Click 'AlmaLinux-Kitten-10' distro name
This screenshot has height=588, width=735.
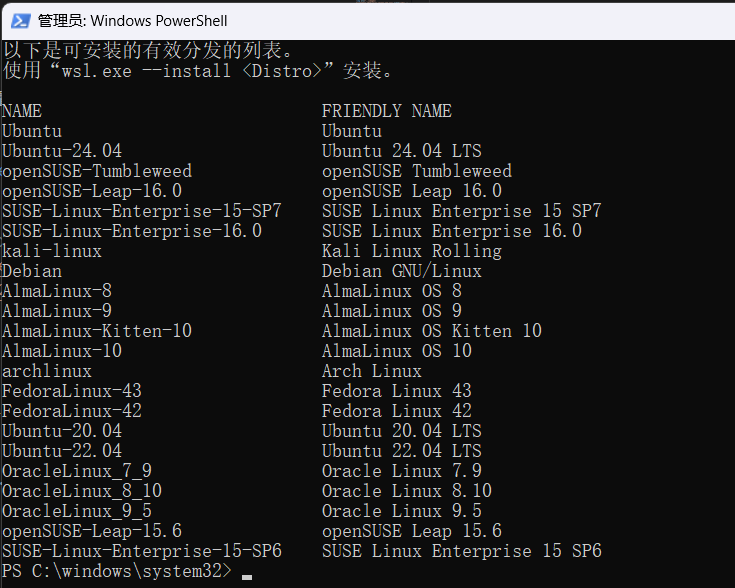coord(97,331)
